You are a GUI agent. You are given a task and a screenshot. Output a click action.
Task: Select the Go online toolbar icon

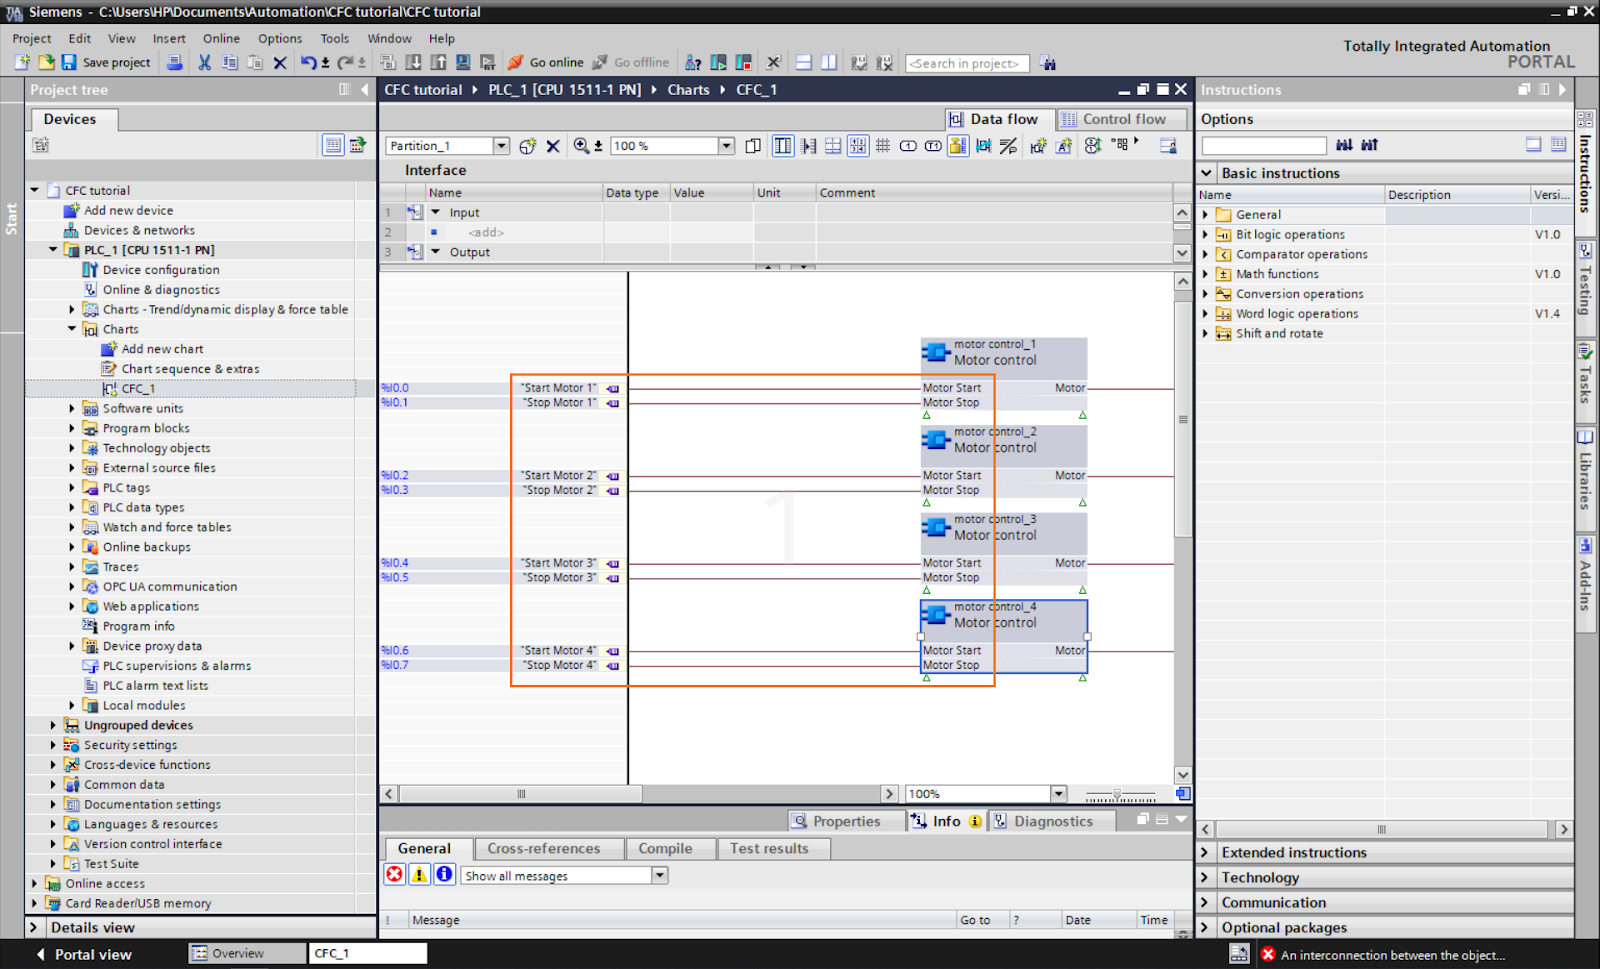tap(547, 62)
